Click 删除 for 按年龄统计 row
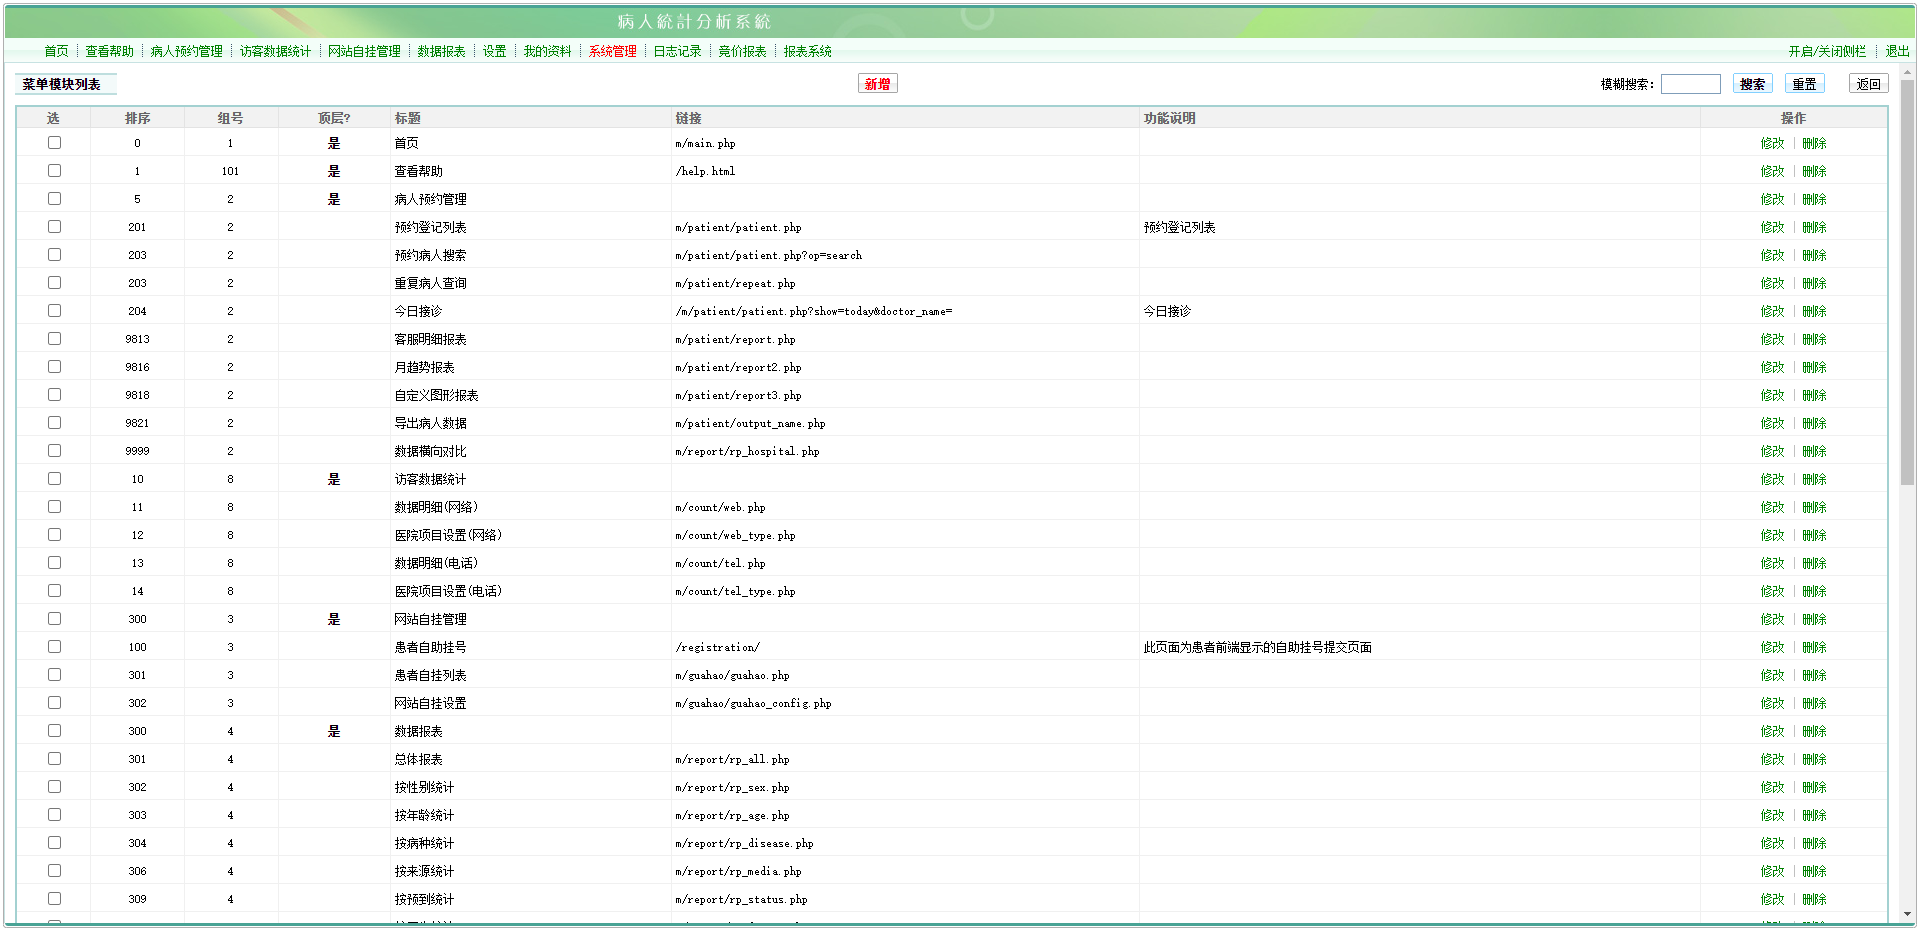The width and height of the screenshot is (1920, 931). coord(1814,815)
